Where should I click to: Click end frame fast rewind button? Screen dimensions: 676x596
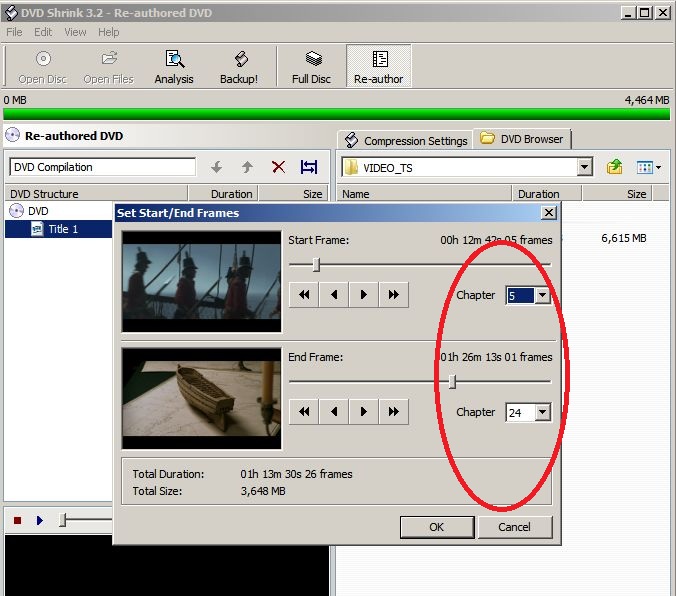[304, 411]
